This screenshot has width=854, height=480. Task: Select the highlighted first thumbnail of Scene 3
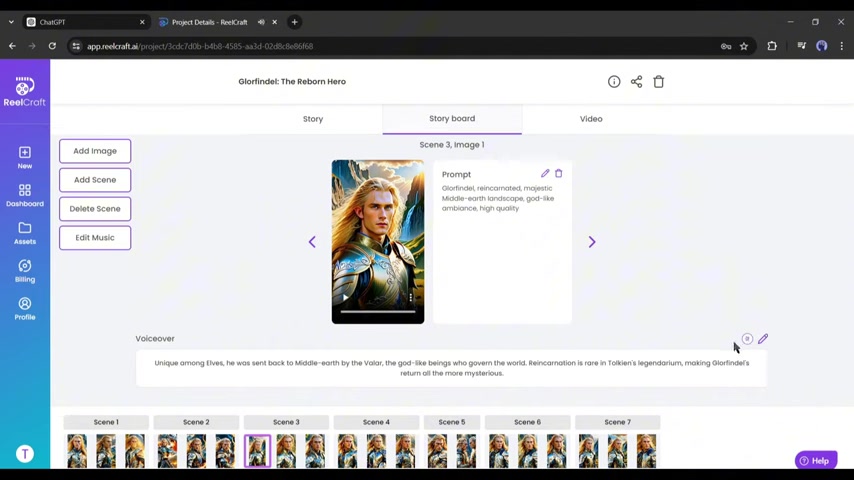pos(257,451)
